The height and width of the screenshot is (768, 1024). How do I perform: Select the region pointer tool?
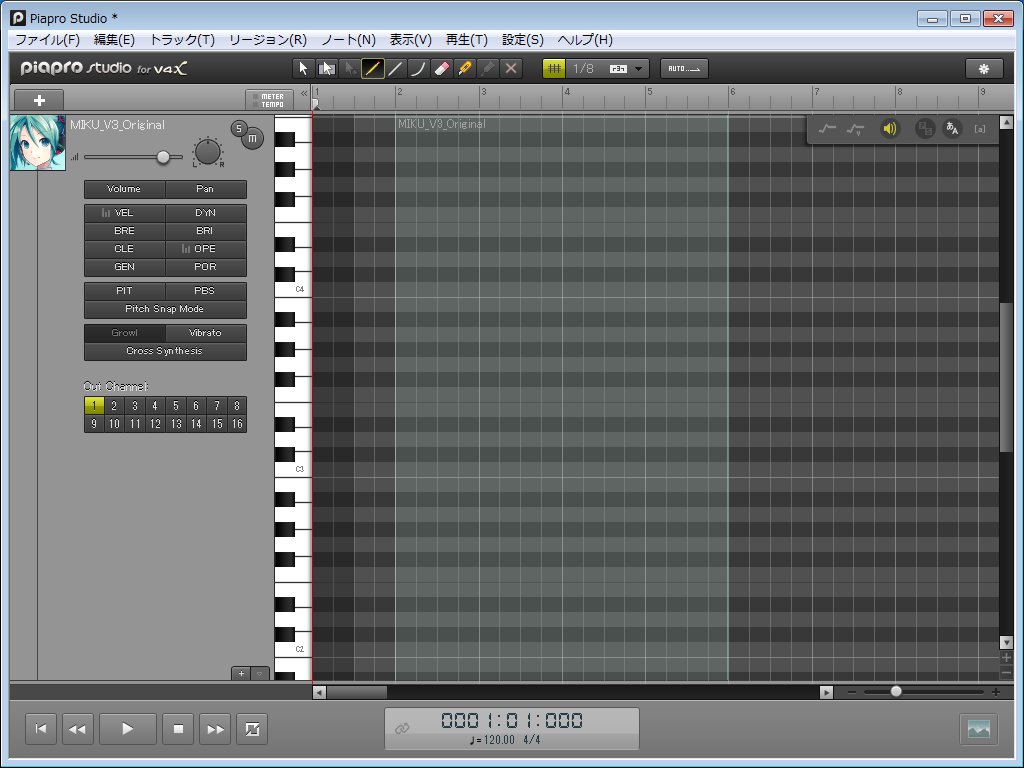click(x=327, y=69)
